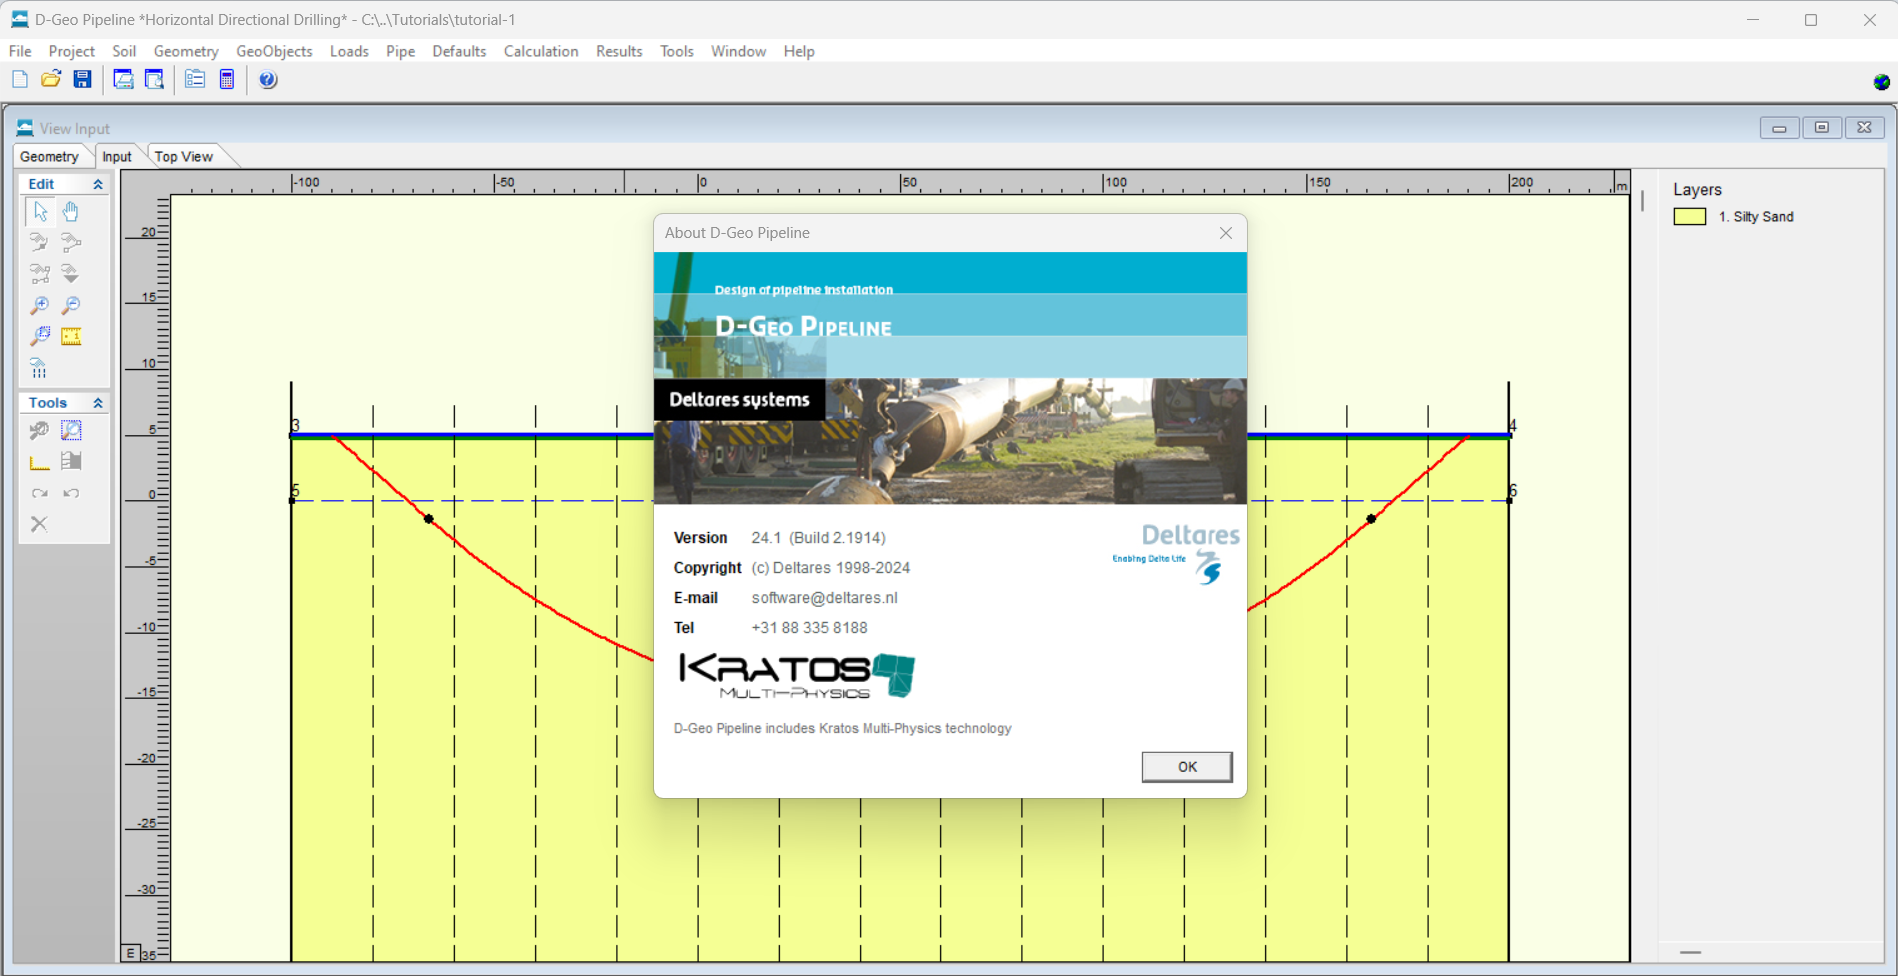Click the Add calculation verticals tool
Viewport: 1898px width, 976px height.
click(39, 368)
